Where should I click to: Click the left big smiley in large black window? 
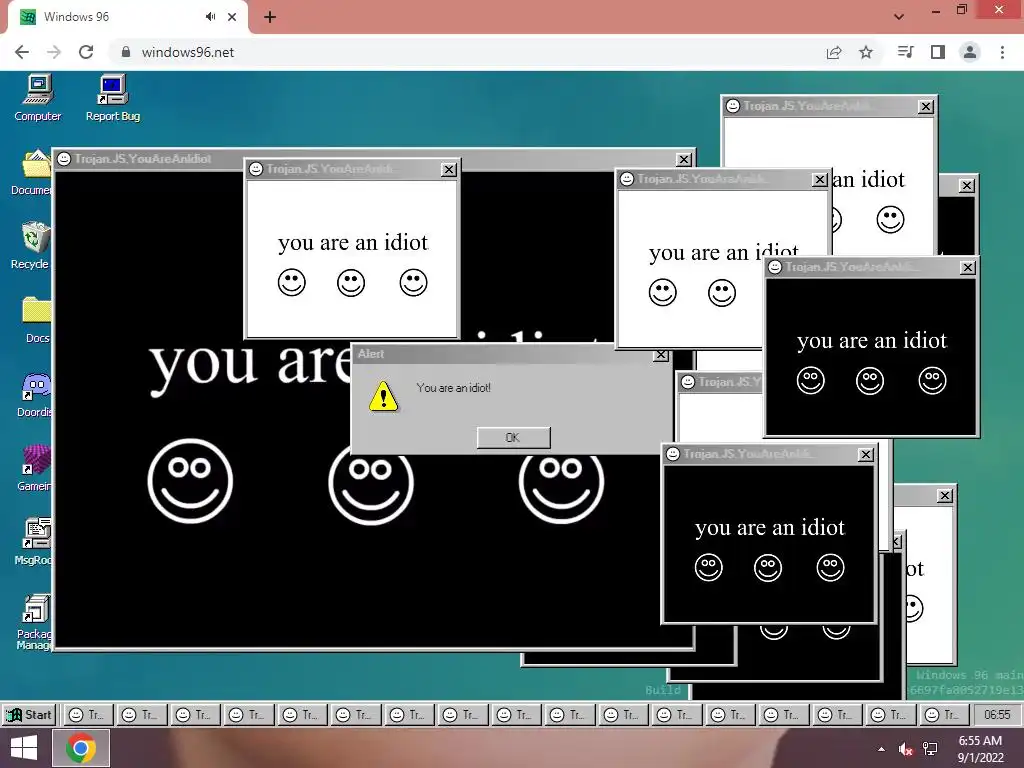point(190,481)
